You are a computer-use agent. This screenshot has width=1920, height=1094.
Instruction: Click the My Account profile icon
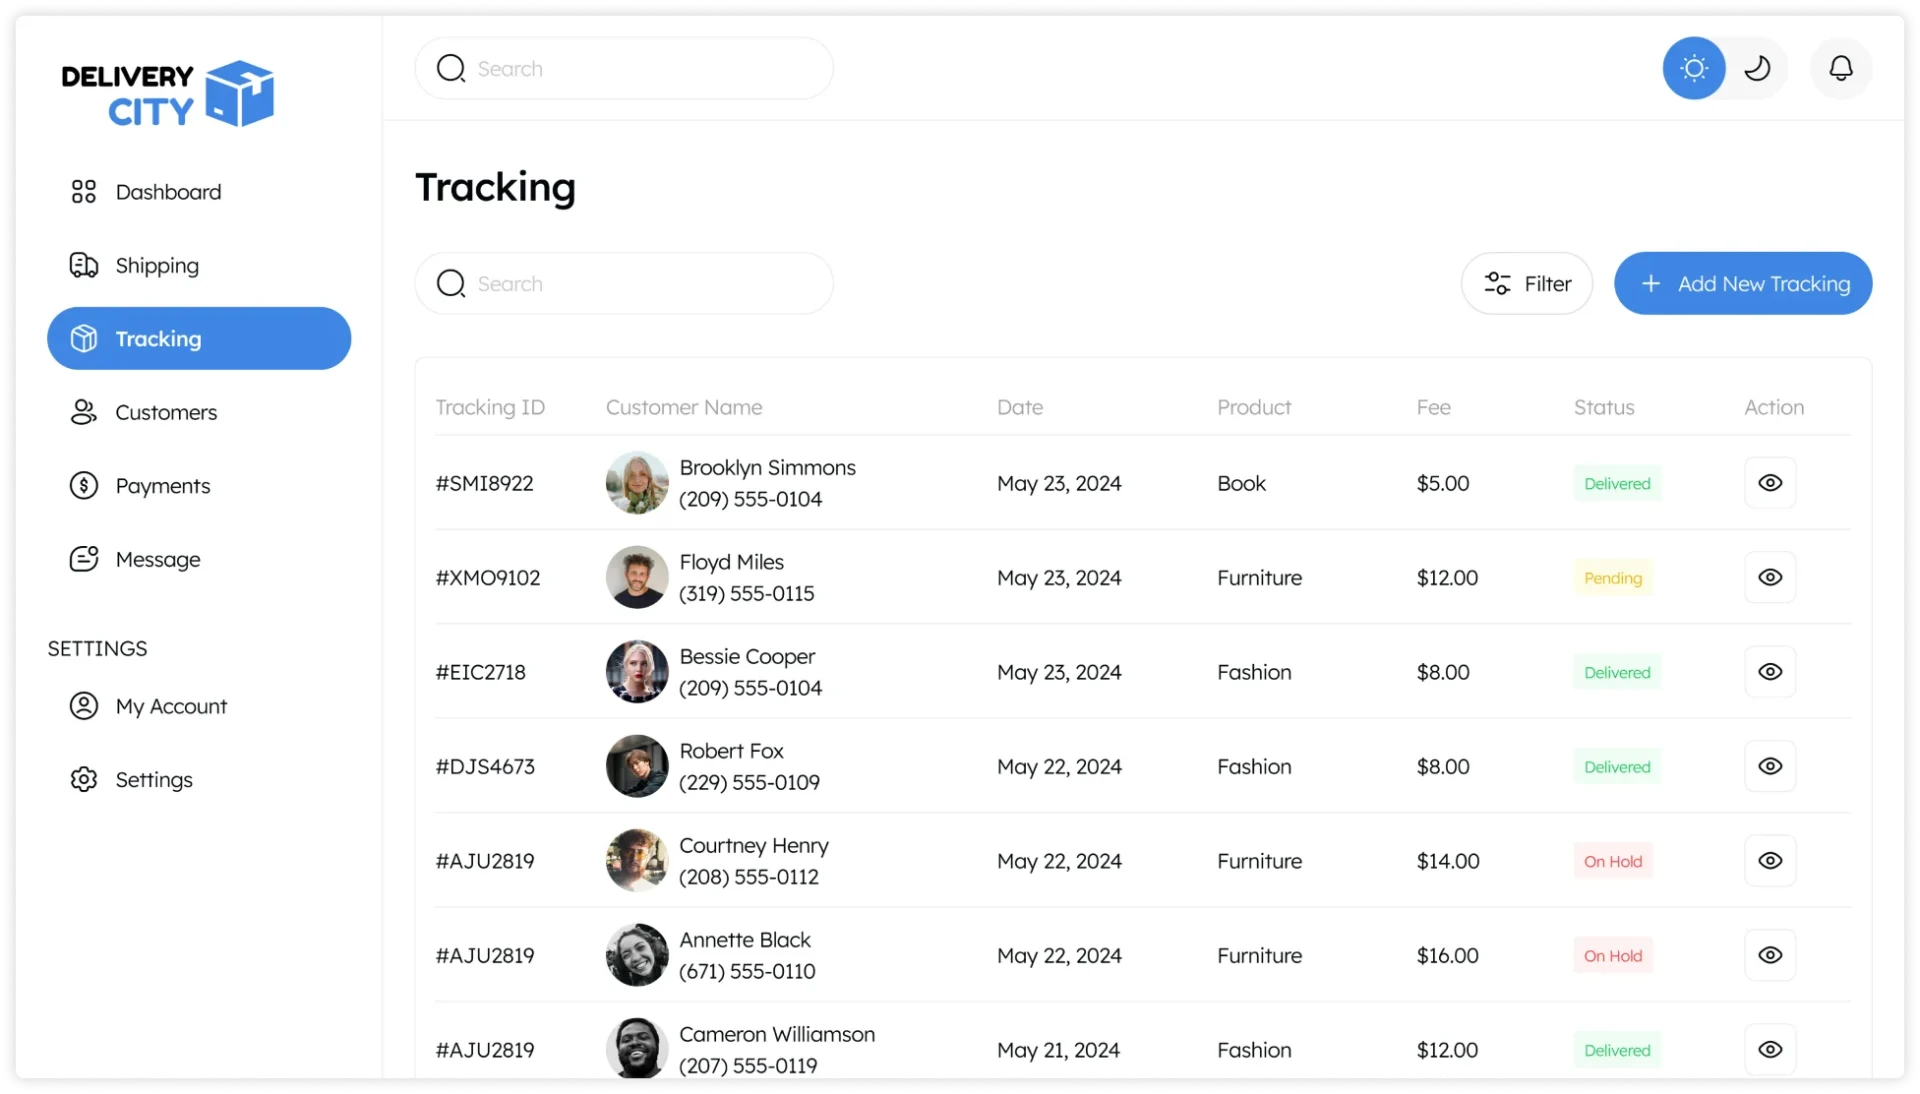pos(84,706)
